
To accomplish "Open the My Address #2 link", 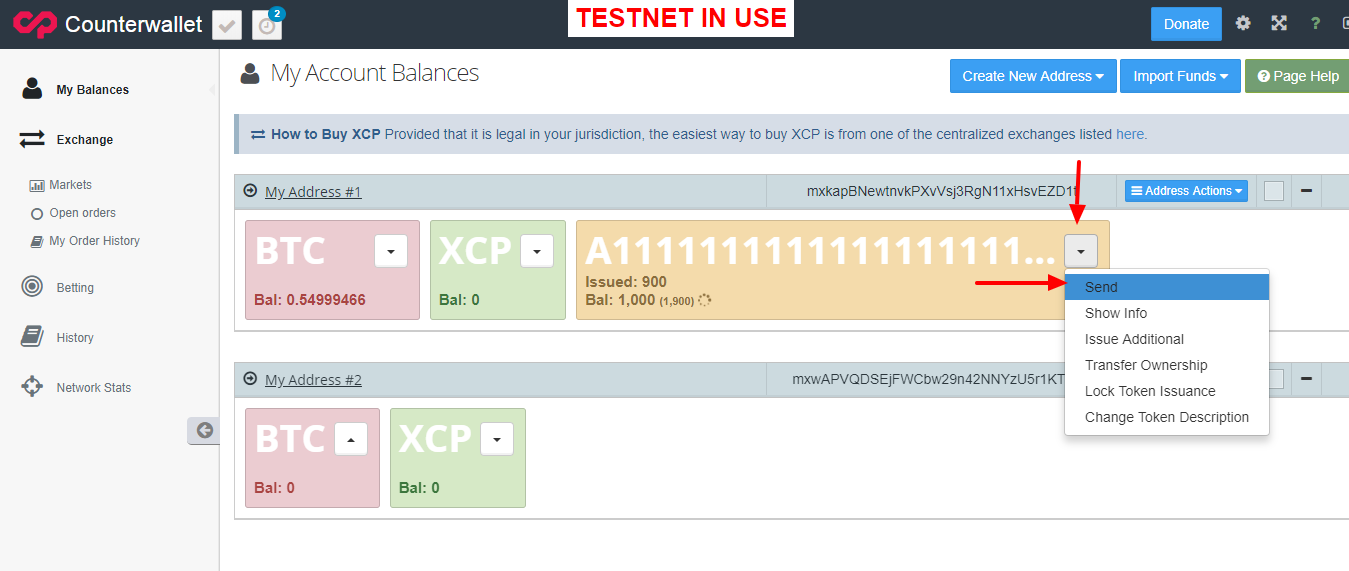I will click(313, 379).
